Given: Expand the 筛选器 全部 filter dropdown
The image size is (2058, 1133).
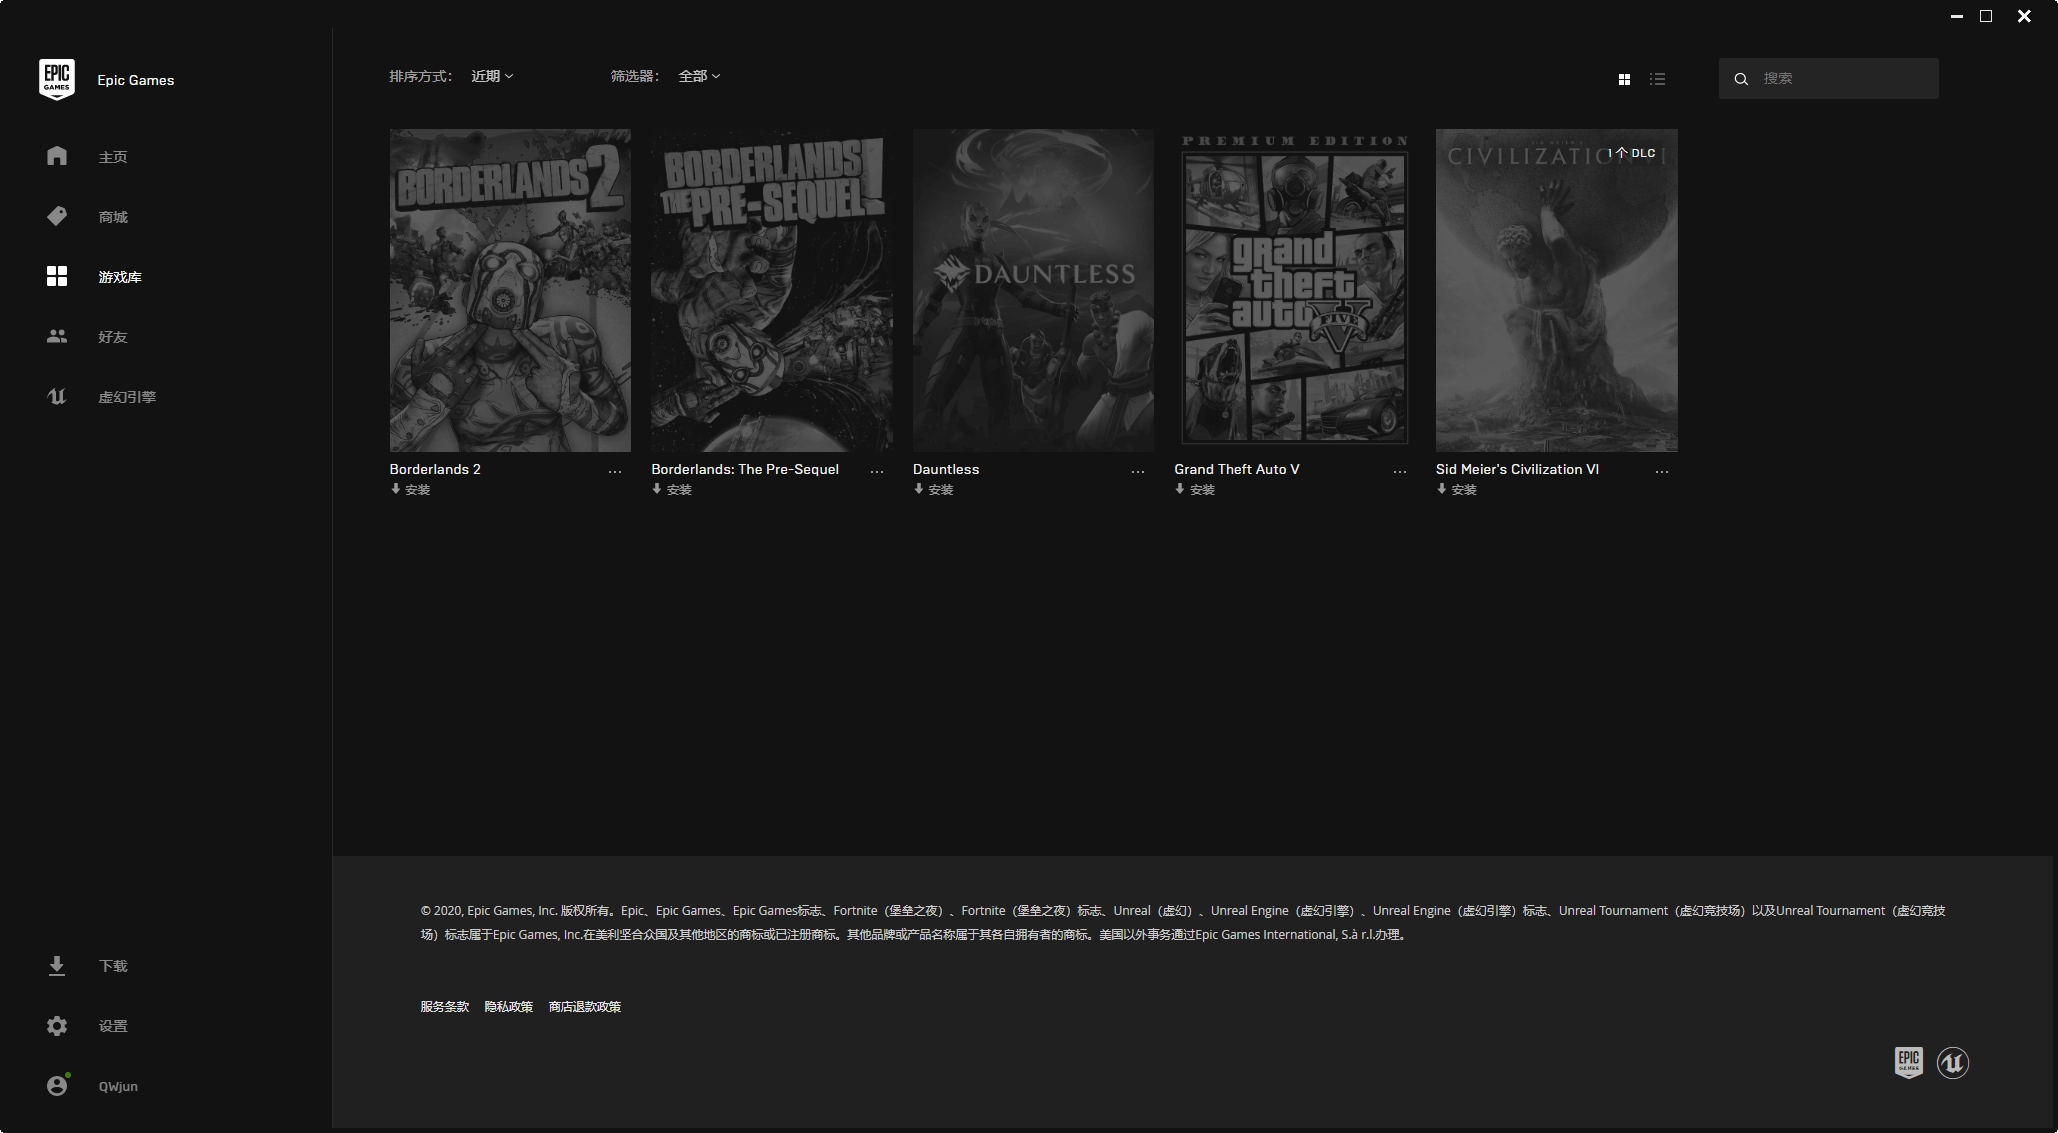Looking at the screenshot, I should 699,76.
